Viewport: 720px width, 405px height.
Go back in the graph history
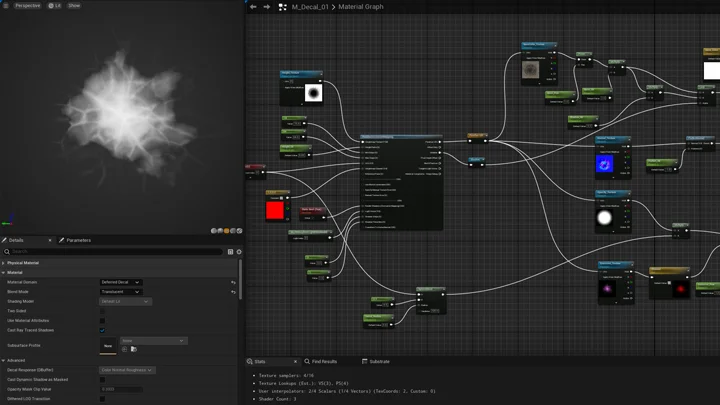coord(253,7)
